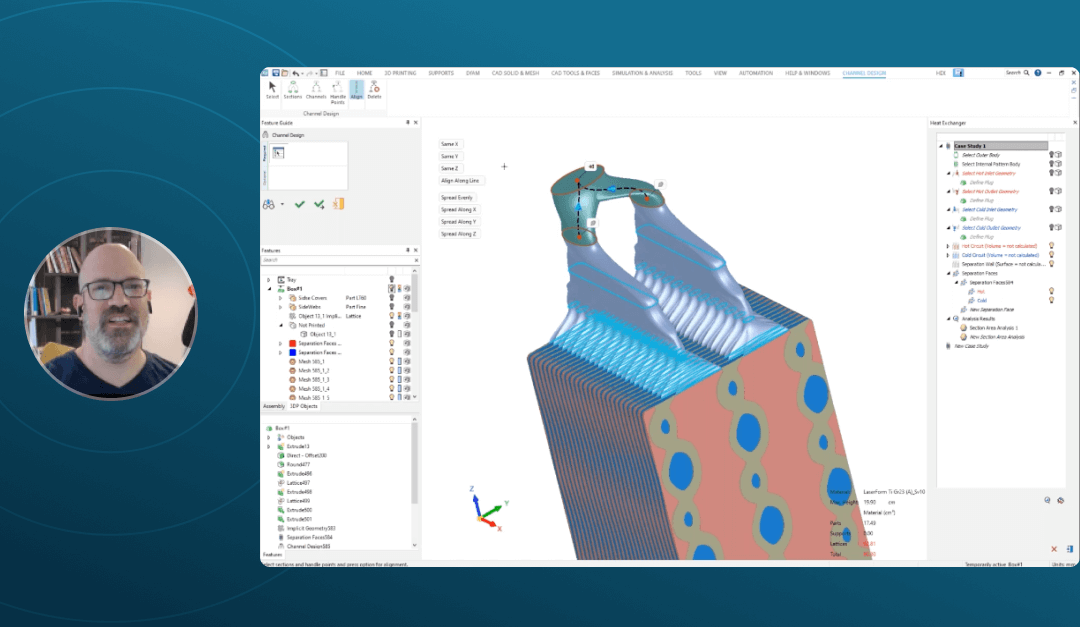Expand the Tray tree node
This screenshot has width=1080, height=627.
[268, 280]
